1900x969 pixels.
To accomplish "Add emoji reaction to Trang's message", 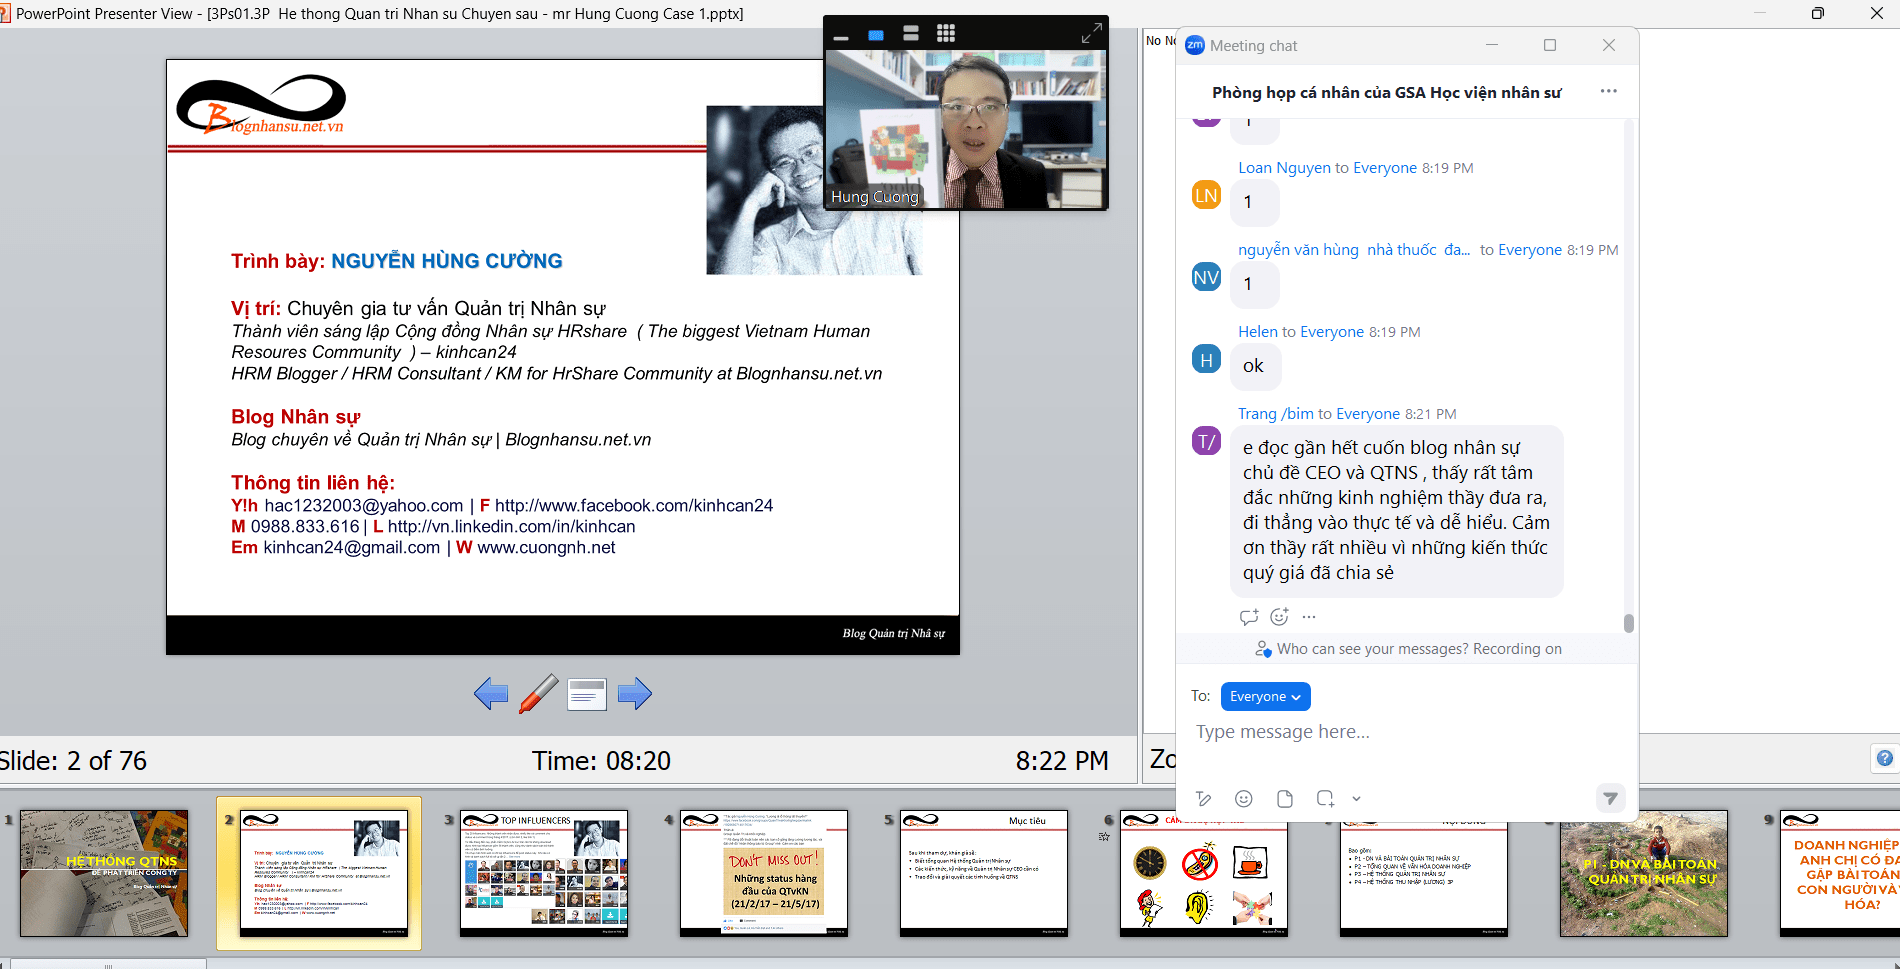I will (x=1279, y=617).
